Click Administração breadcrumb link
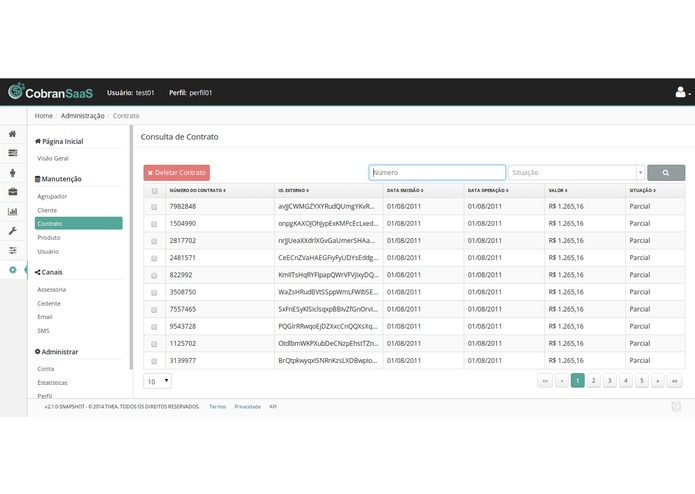Image resolution: width=695 pixels, height=494 pixels. (82, 116)
